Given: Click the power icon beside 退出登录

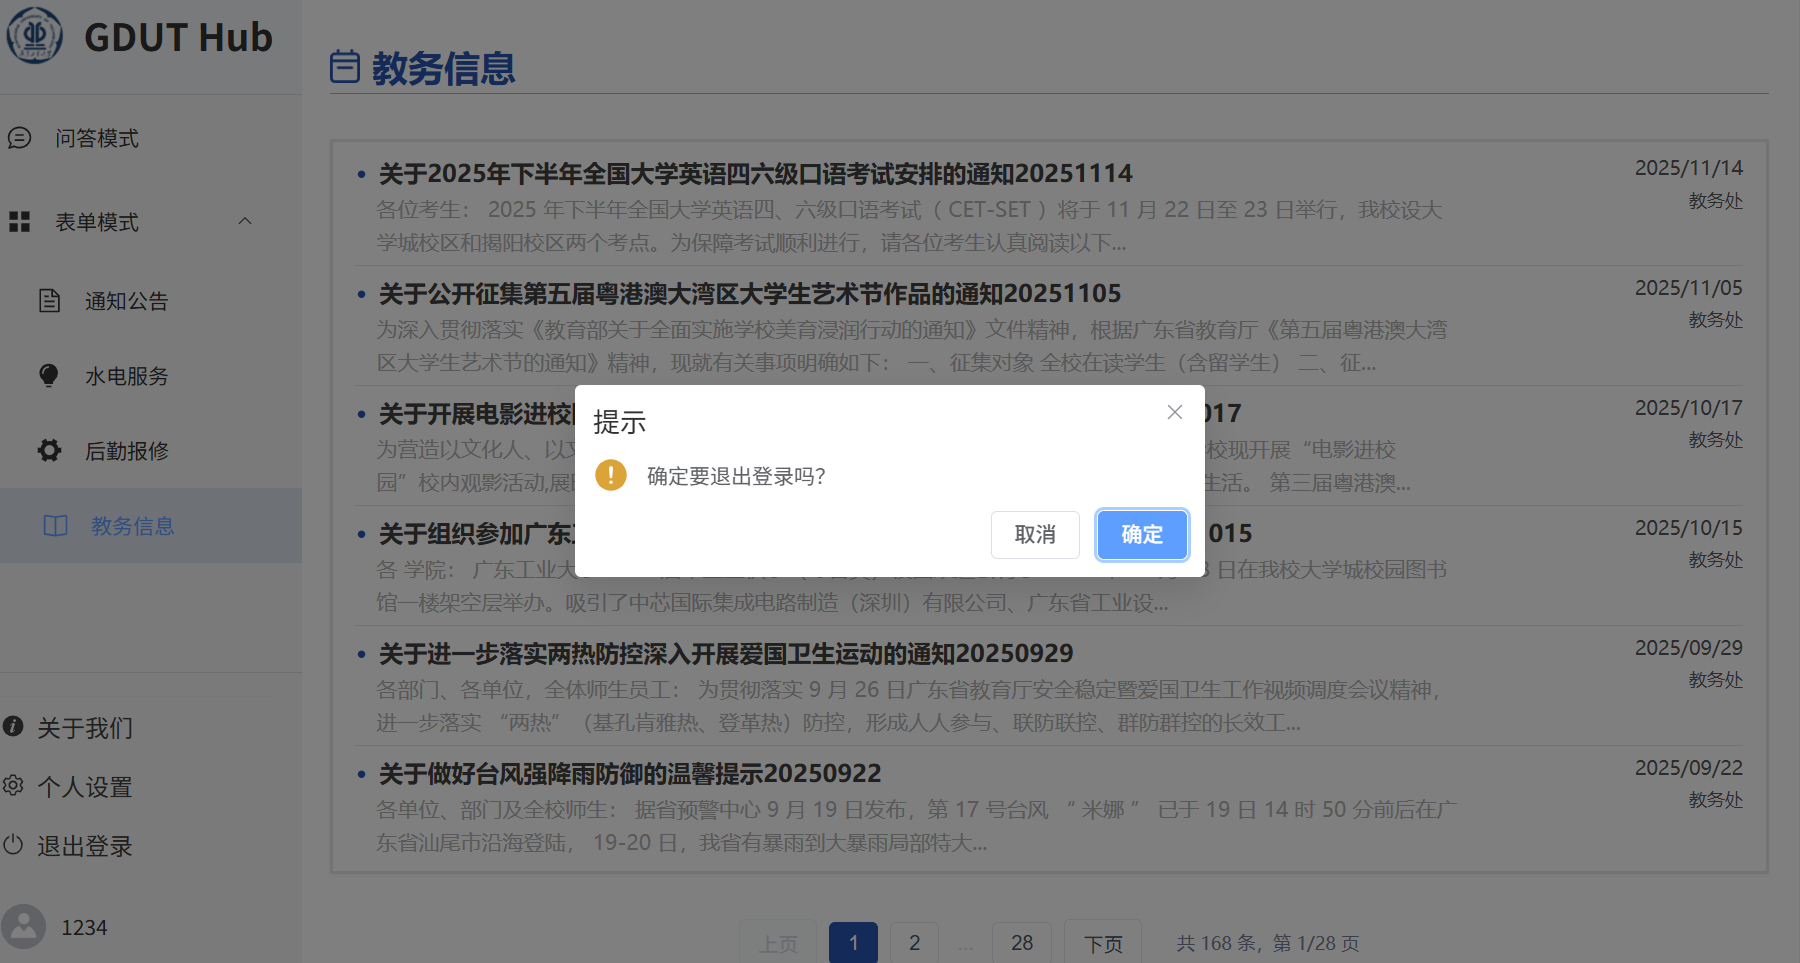Looking at the screenshot, I should tap(13, 845).
